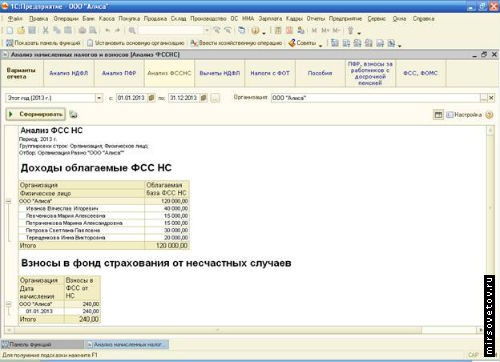
Task: Open calendar picker for end date 31.12.2013
Action: pos(204,98)
